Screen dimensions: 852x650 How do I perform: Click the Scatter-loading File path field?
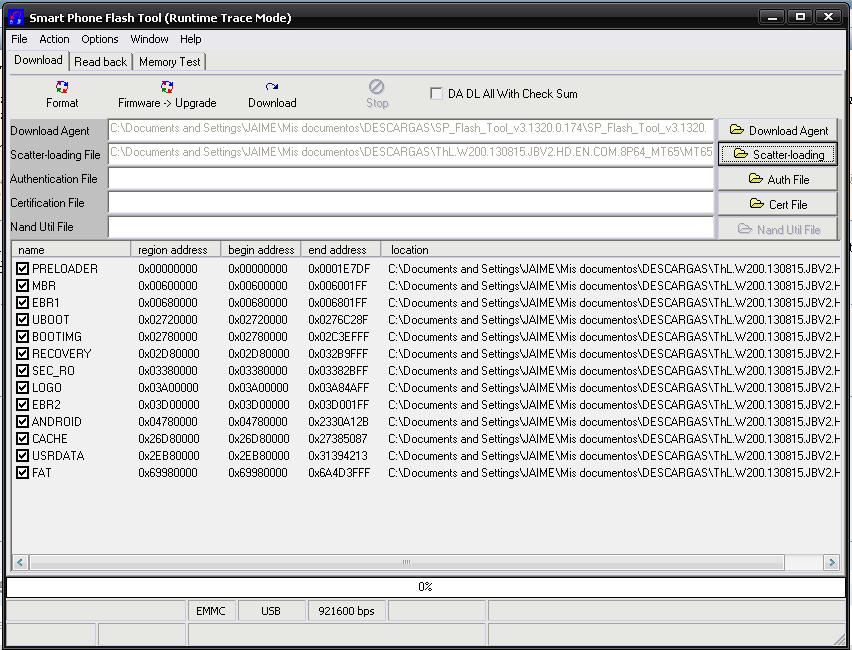click(411, 154)
